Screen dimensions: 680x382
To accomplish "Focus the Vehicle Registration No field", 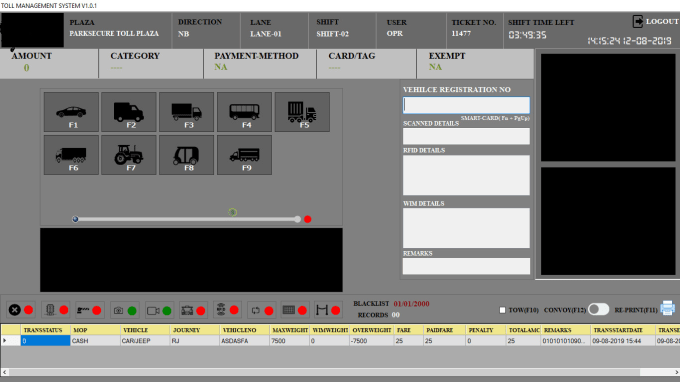I will coord(466,105).
